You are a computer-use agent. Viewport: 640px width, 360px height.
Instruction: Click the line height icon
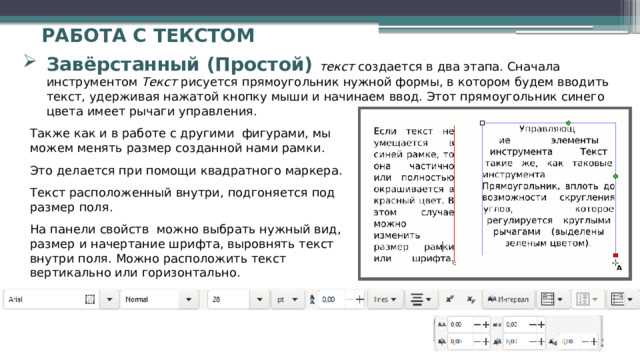(312, 300)
